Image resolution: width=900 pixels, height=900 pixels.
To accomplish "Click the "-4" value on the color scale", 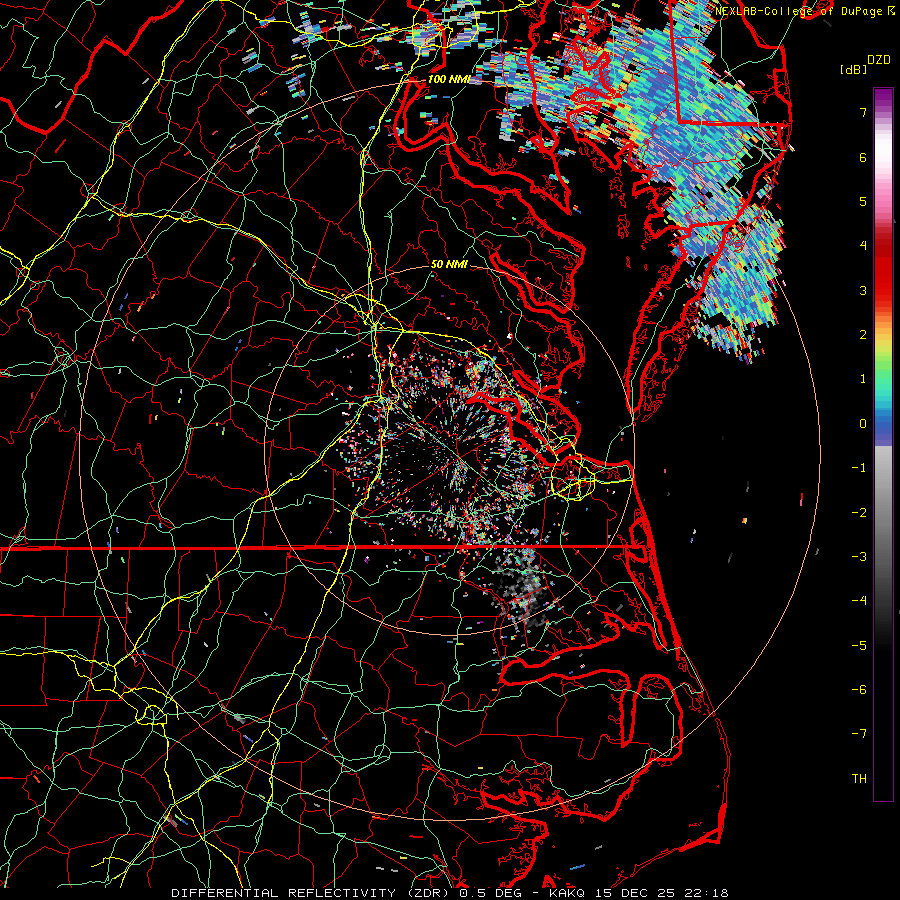I will (859, 601).
